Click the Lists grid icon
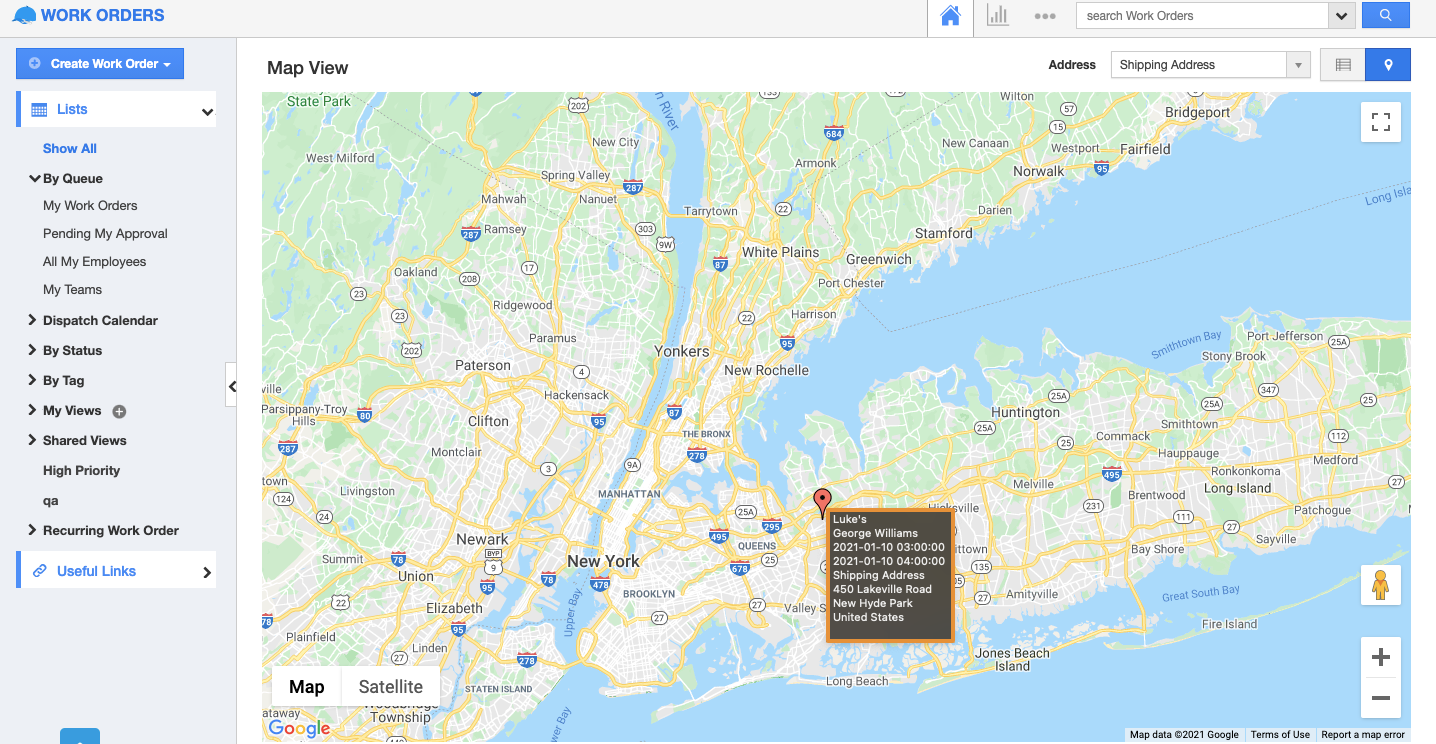Image resolution: width=1436 pixels, height=744 pixels. tap(39, 110)
